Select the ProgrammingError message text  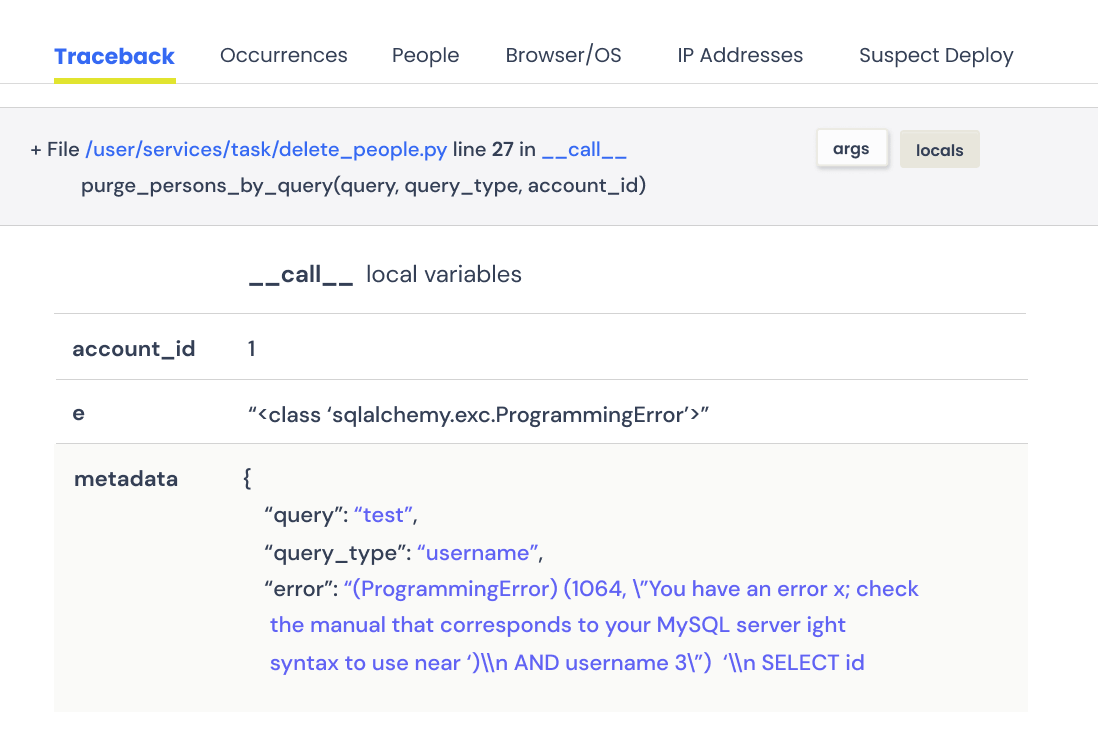click(x=600, y=588)
